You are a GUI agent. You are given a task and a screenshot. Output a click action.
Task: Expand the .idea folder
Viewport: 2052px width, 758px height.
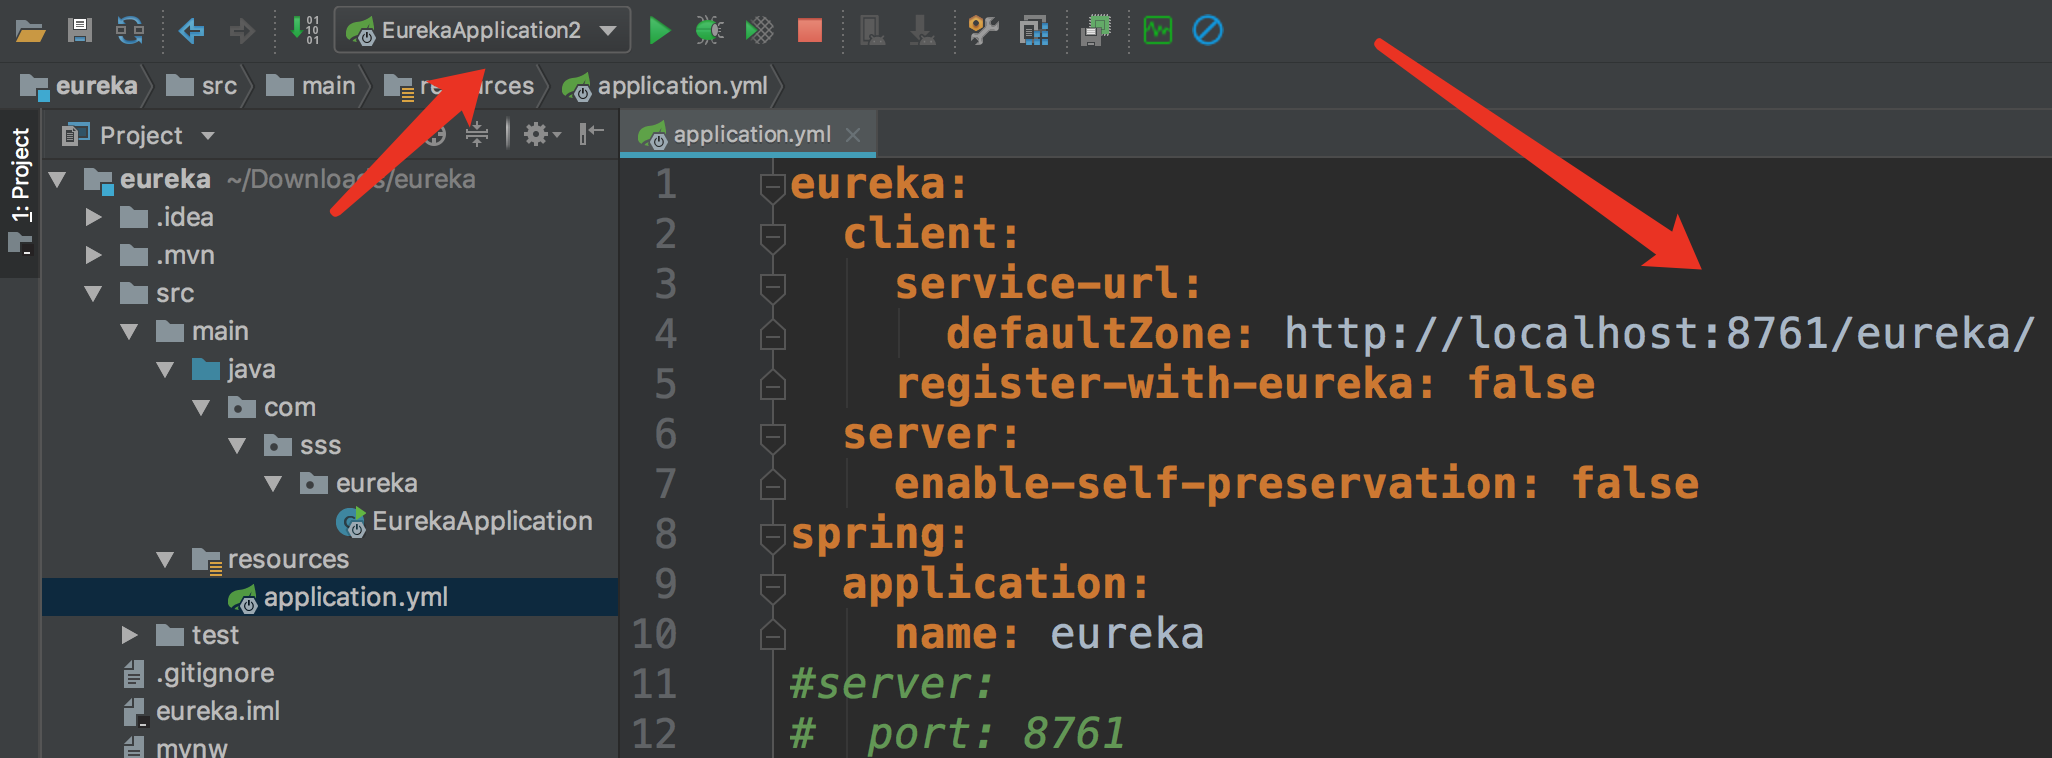(x=94, y=217)
